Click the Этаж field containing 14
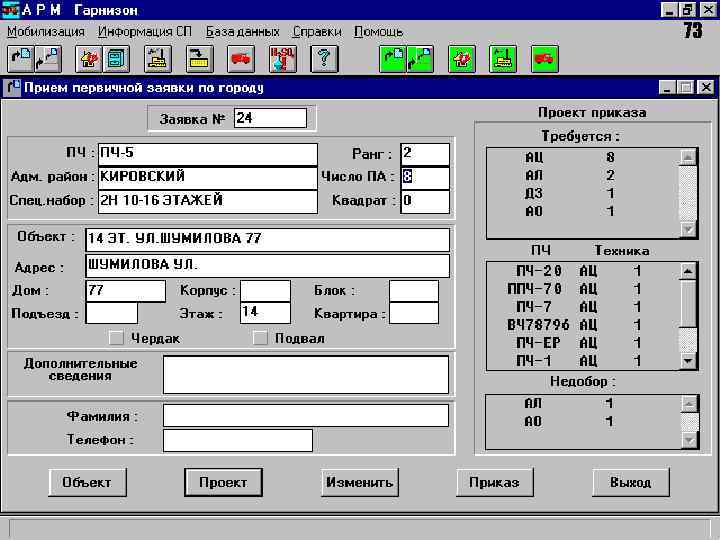Viewport: 720px width, 540px height. 265,313
